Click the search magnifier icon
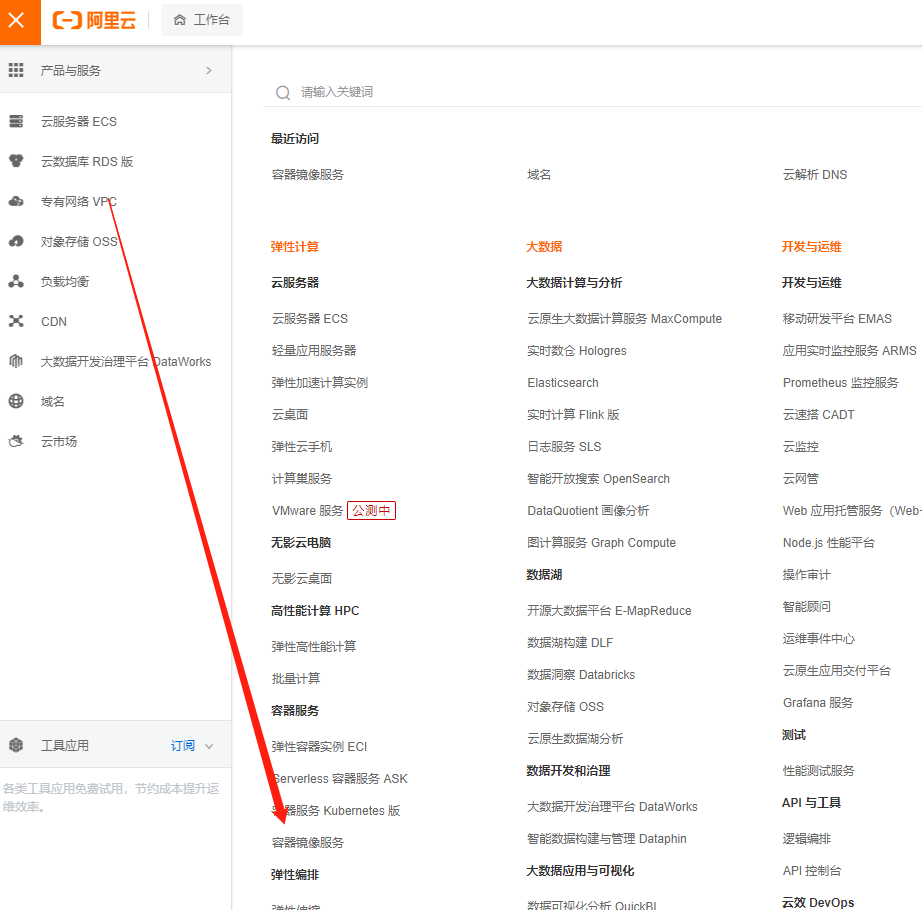 click(x=283, y=93)
